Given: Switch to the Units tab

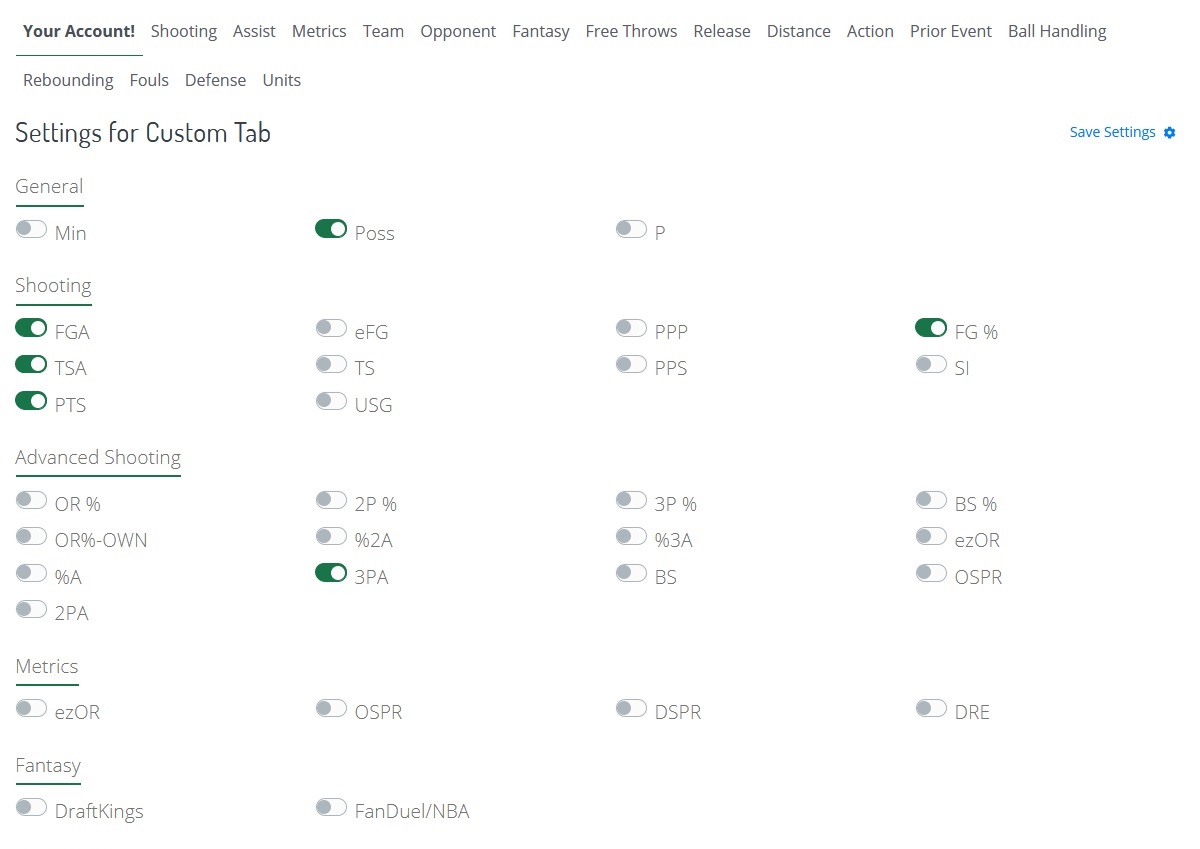Looking at the screenshot, I should tap(281, 80).
